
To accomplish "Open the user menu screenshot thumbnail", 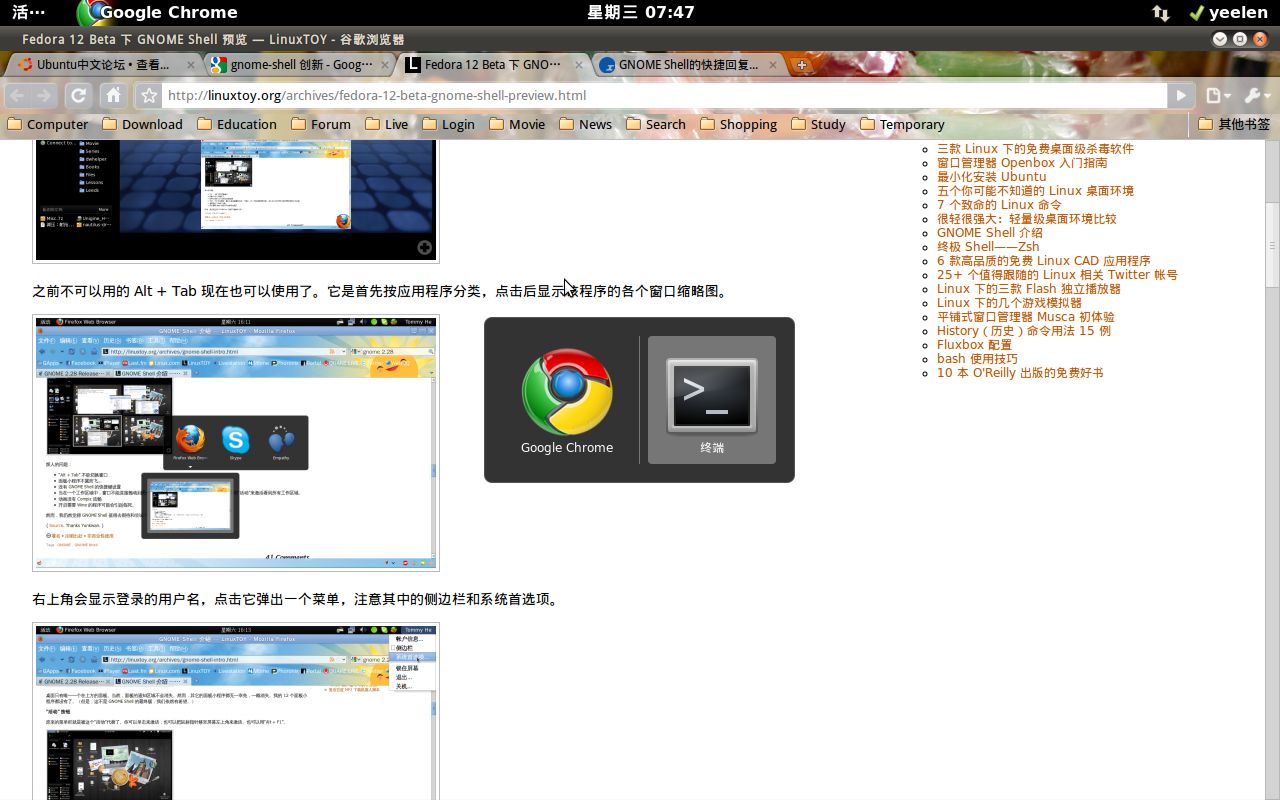I will pos(236,711).
